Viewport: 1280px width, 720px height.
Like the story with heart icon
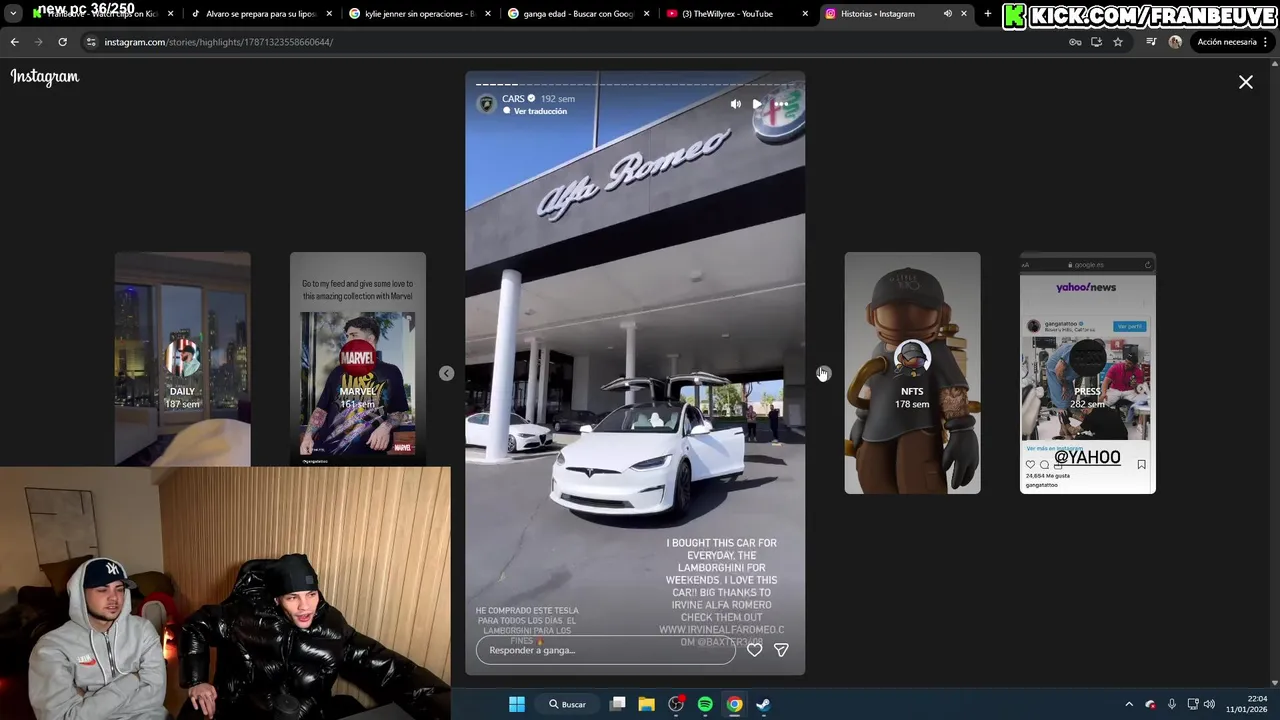coord(755,650)
